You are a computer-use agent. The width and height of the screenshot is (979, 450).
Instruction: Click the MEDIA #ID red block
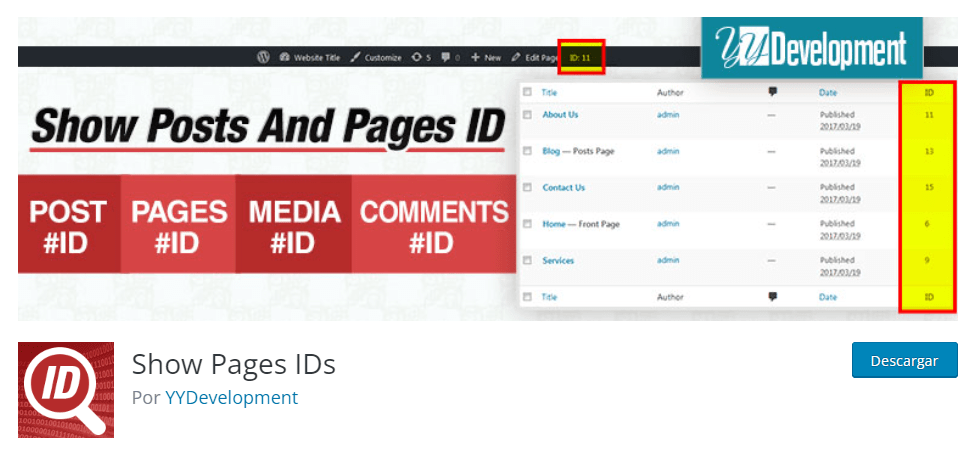coord(293,224)
